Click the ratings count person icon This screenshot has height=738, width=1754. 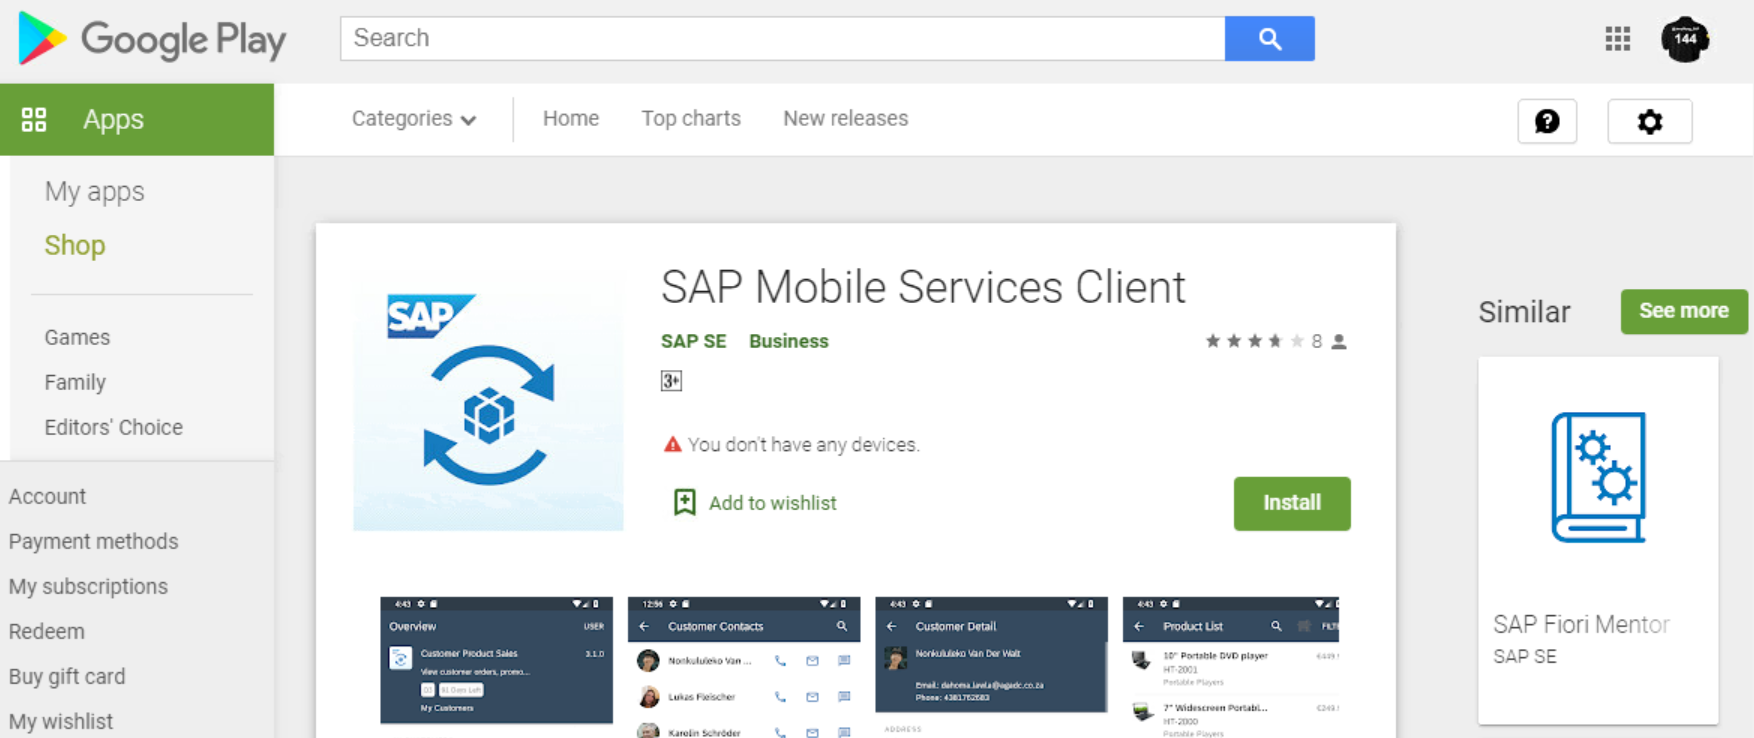pyautogui.click(x=1339, y=342)
